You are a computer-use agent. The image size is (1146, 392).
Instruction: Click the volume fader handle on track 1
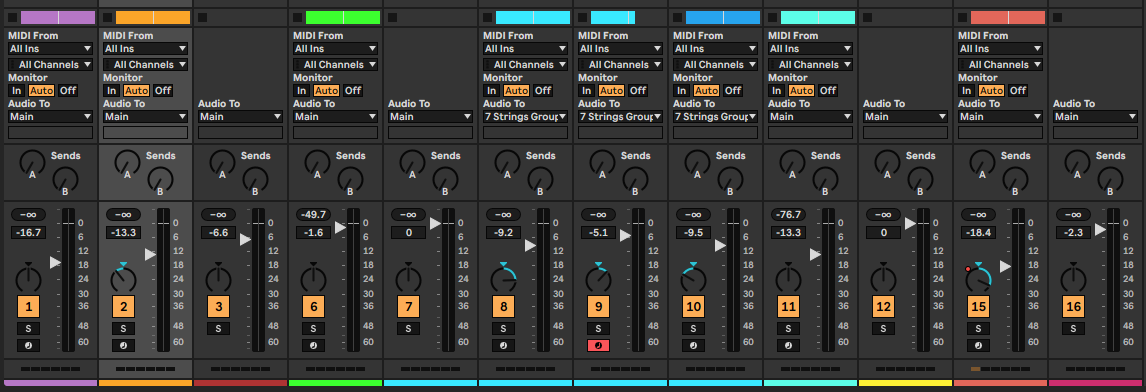pyautogui.click(x=56, y=263)
